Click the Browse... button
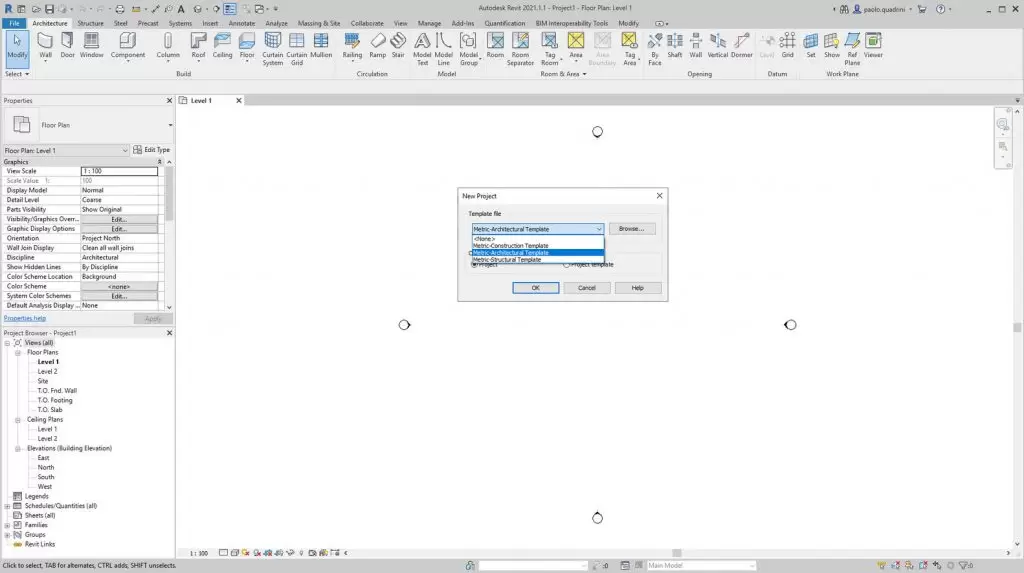This screenshot has height=573, width=1024. [x=631, y=229]
